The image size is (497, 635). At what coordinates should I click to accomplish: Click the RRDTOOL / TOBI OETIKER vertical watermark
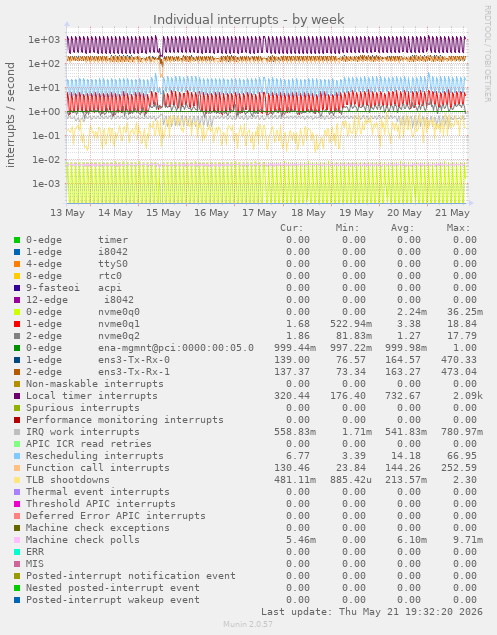[x=487, y=53]
